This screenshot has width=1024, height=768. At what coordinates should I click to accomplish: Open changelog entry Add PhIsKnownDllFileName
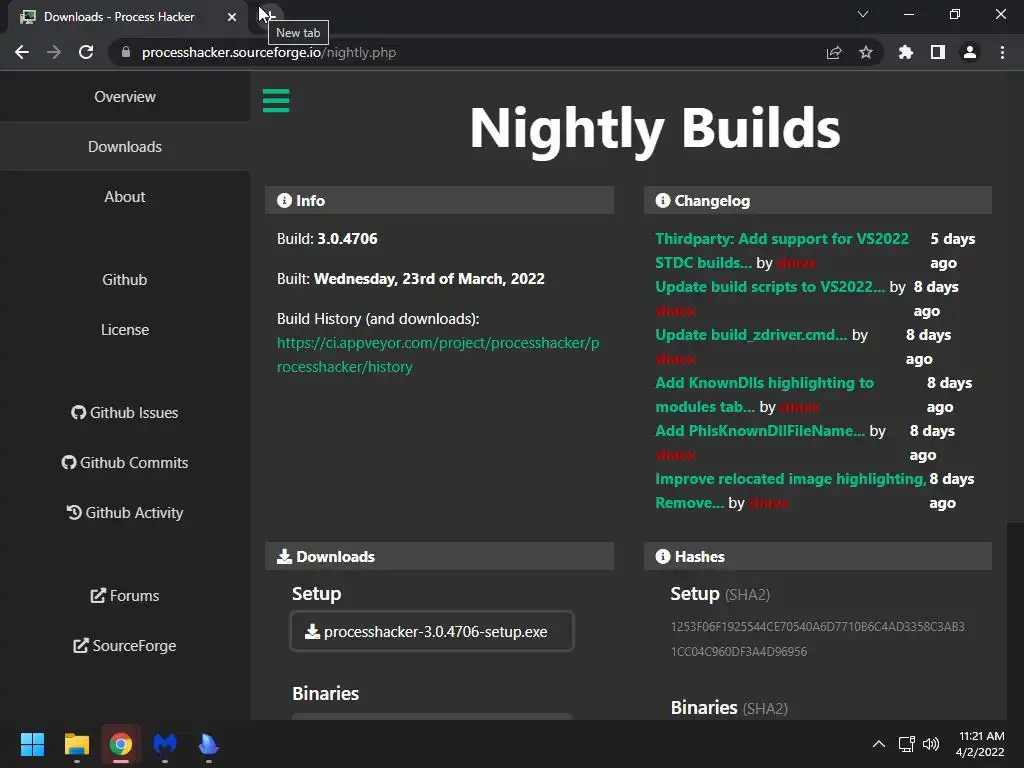[x=760, y=431]
